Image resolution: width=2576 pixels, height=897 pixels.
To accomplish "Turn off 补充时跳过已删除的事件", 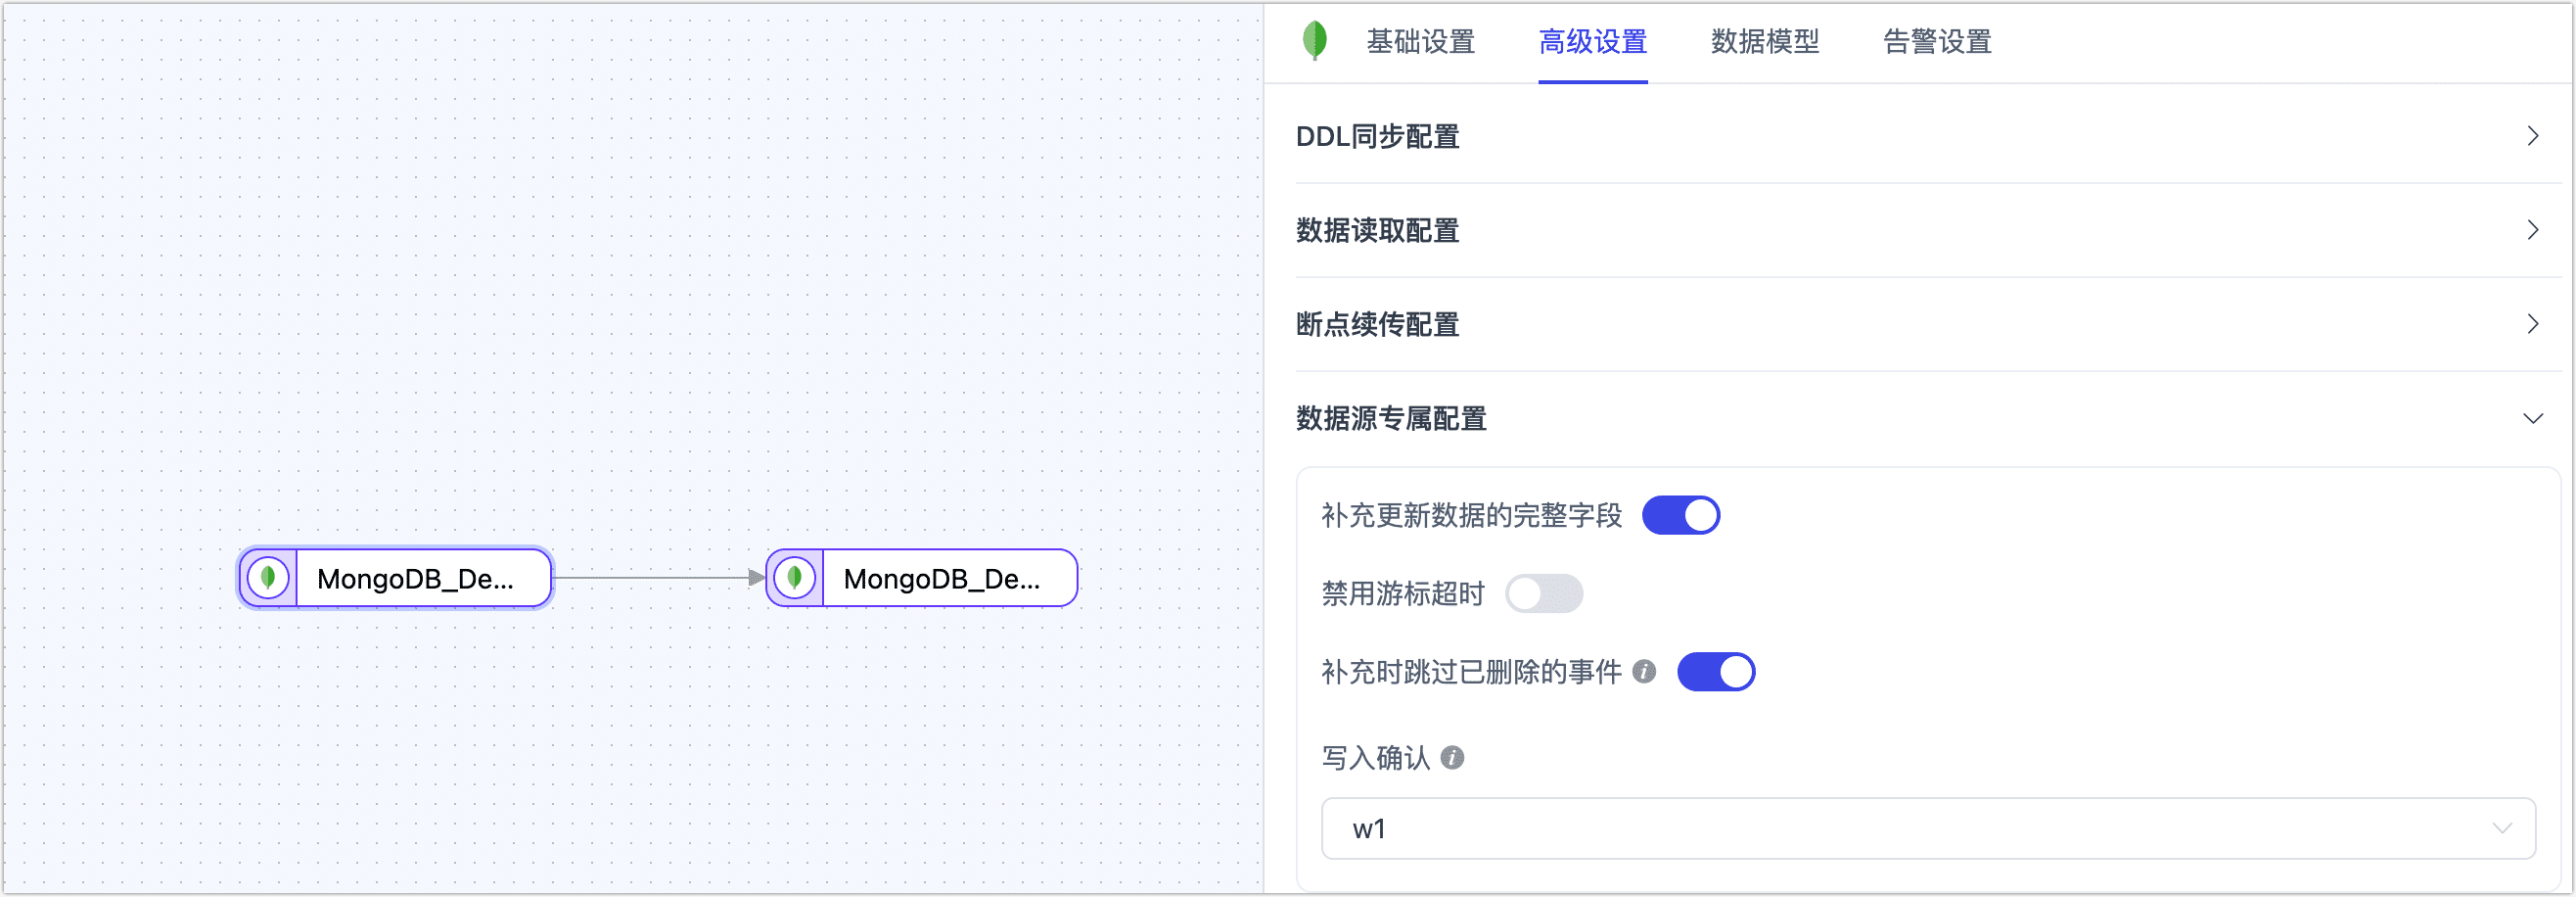I will pyautogui.click(x=1716, y=673).
